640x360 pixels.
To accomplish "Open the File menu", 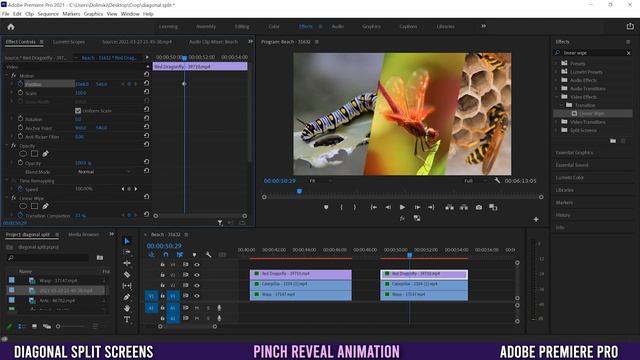I will tap(5, 14).
